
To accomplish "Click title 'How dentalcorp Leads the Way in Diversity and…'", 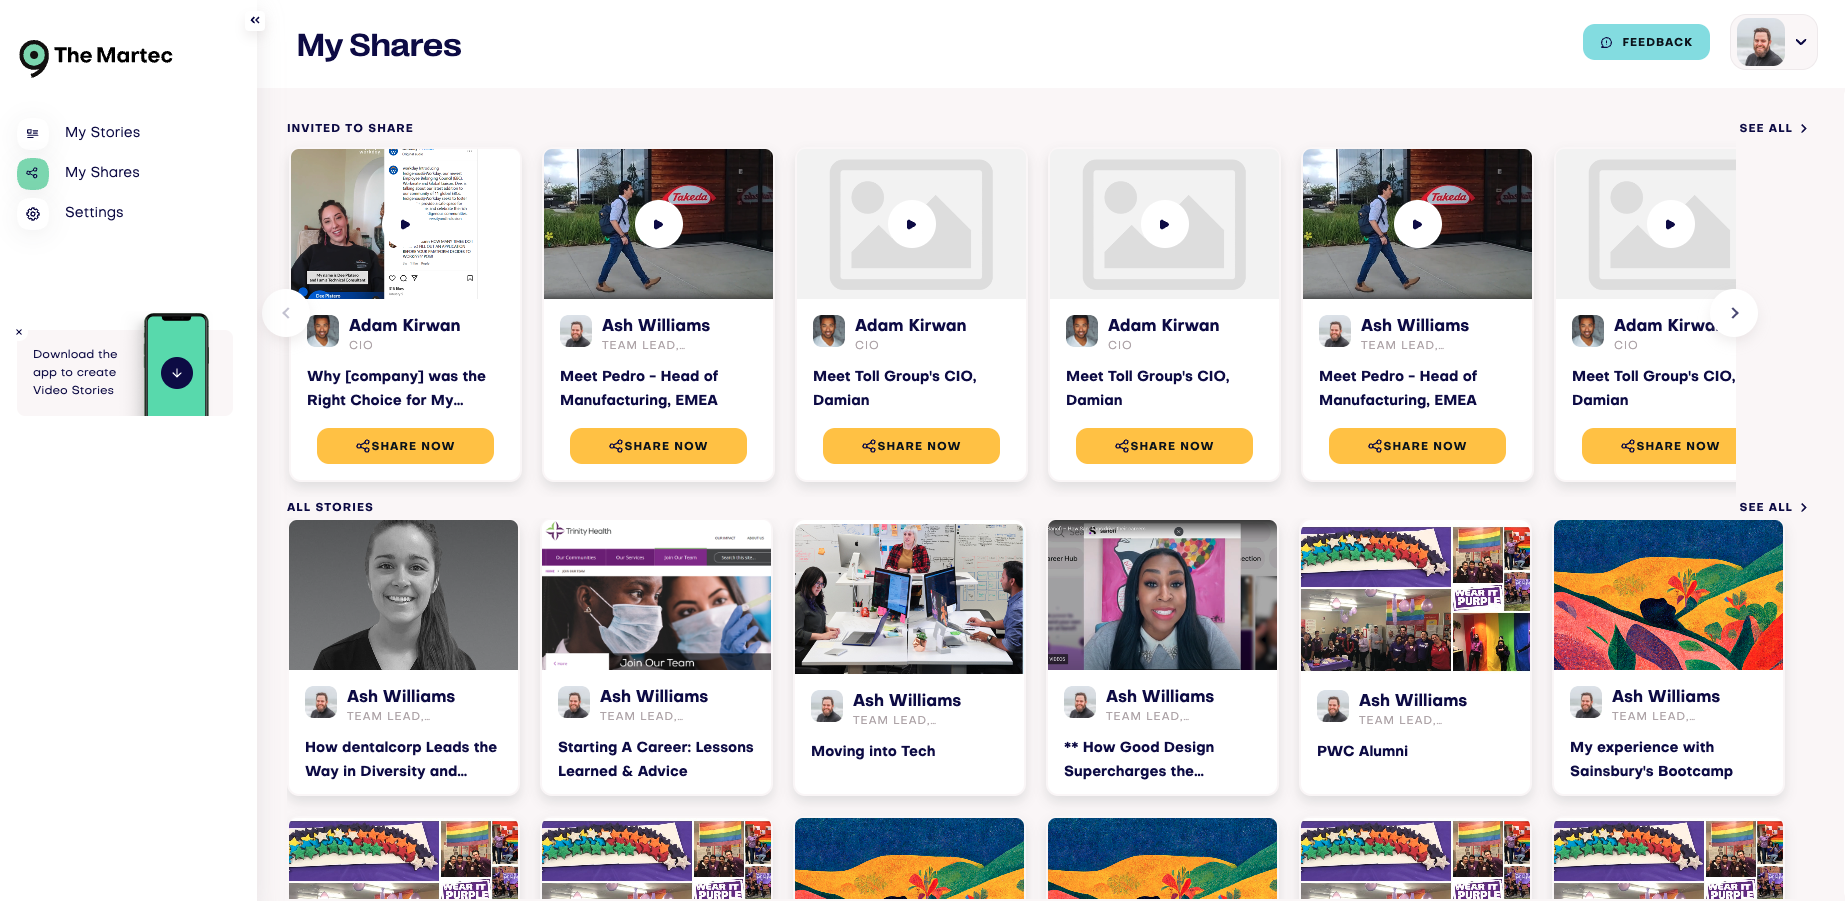I will [401, 759].
